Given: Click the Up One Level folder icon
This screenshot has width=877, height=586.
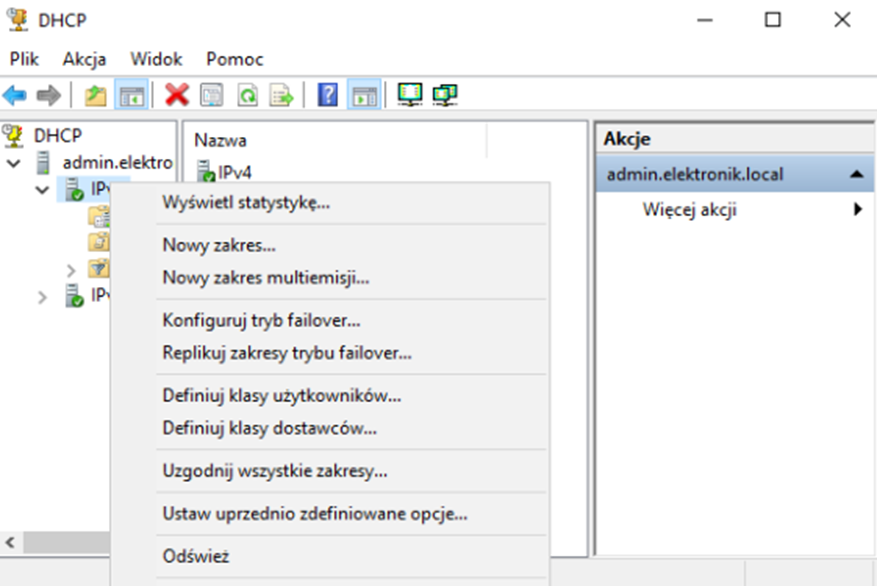Looking at the screenshot, I should pos(95,95).
